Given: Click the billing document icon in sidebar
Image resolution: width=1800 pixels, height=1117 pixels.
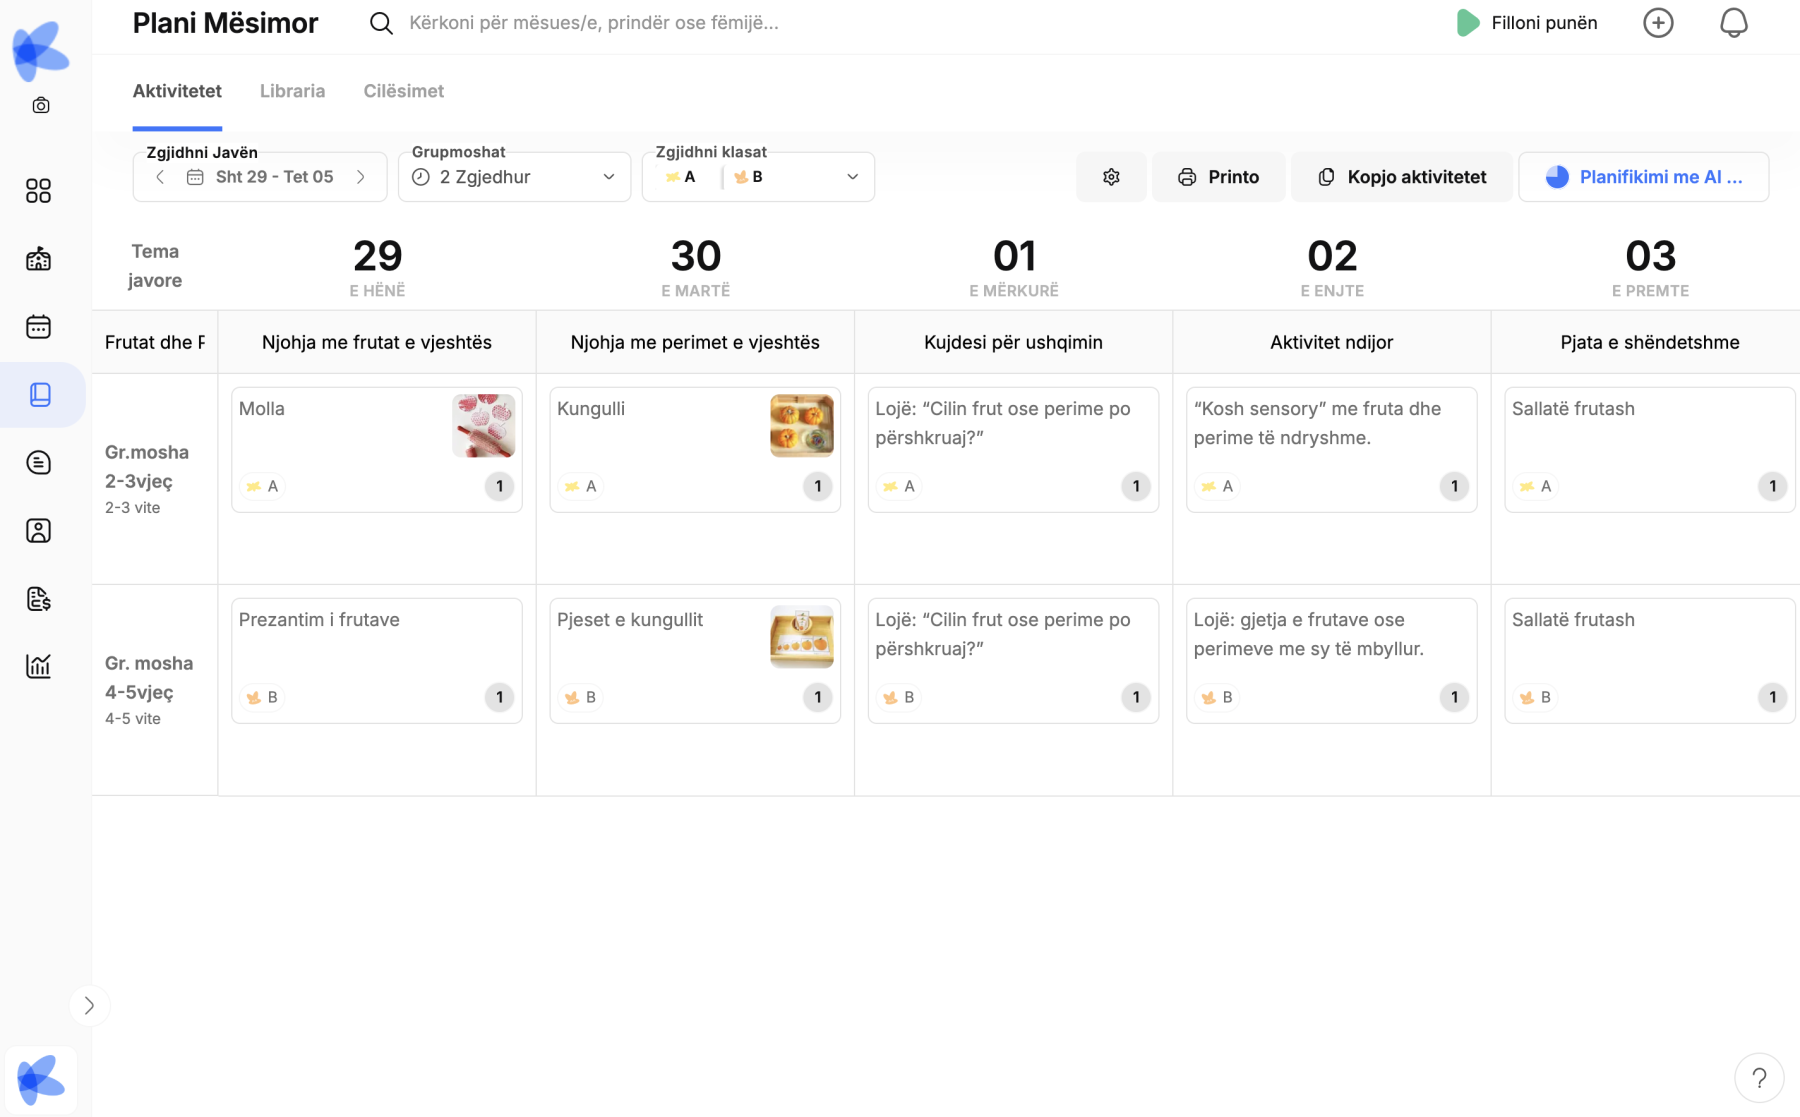Looking at the screenshot, I should [x=38, y=599].
